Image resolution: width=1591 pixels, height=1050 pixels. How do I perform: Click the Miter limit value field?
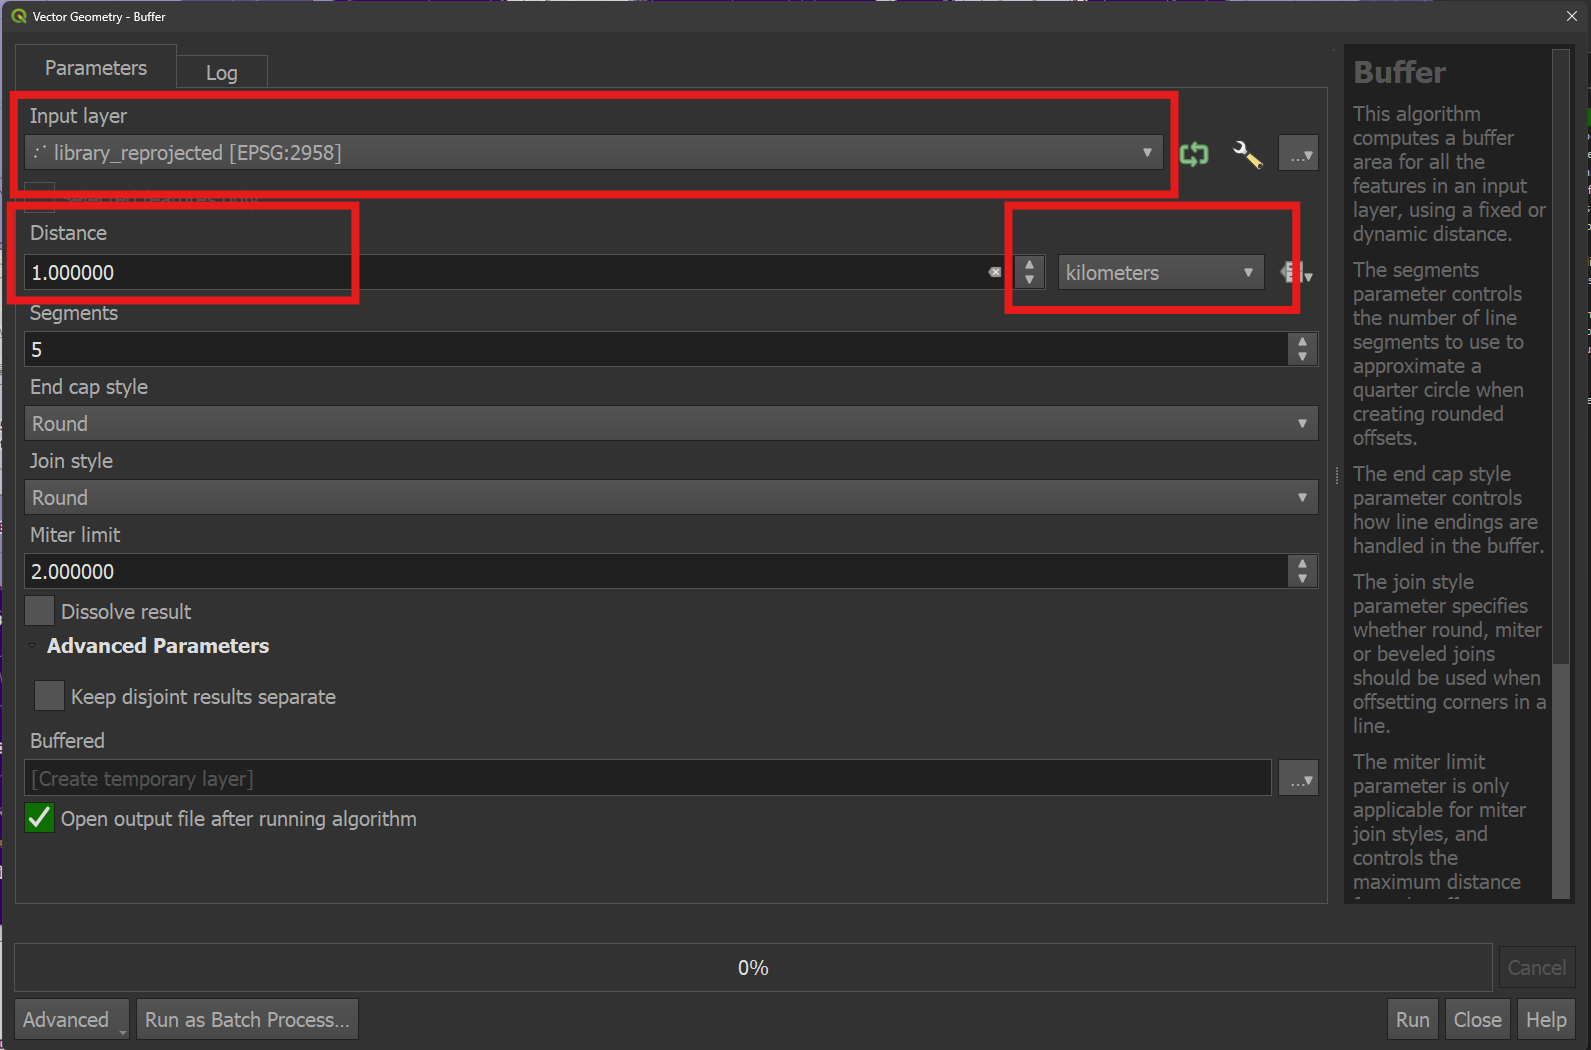pyautogui.click(x=657, y=571)
